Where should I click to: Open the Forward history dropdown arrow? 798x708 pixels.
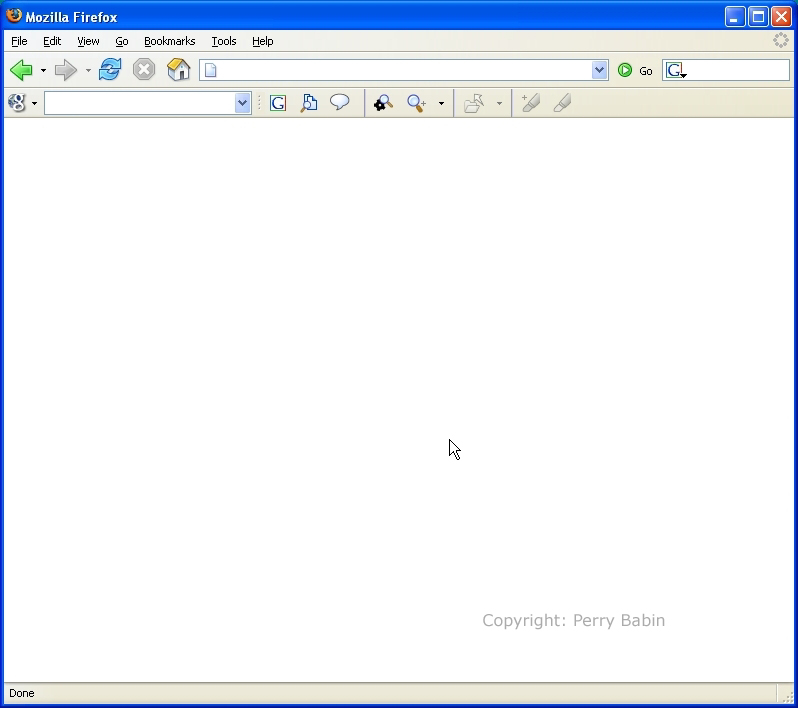[88, 70]
